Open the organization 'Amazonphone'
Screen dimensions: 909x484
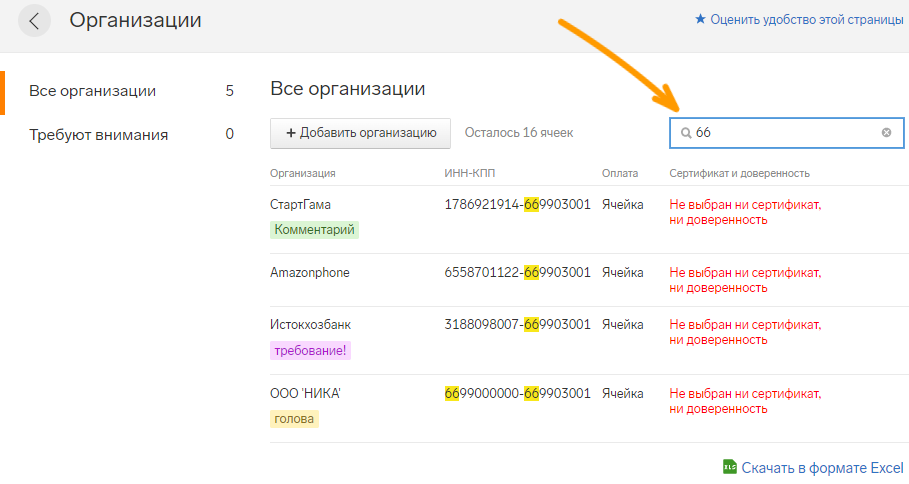pyautogui.click(x=310, y=272)
